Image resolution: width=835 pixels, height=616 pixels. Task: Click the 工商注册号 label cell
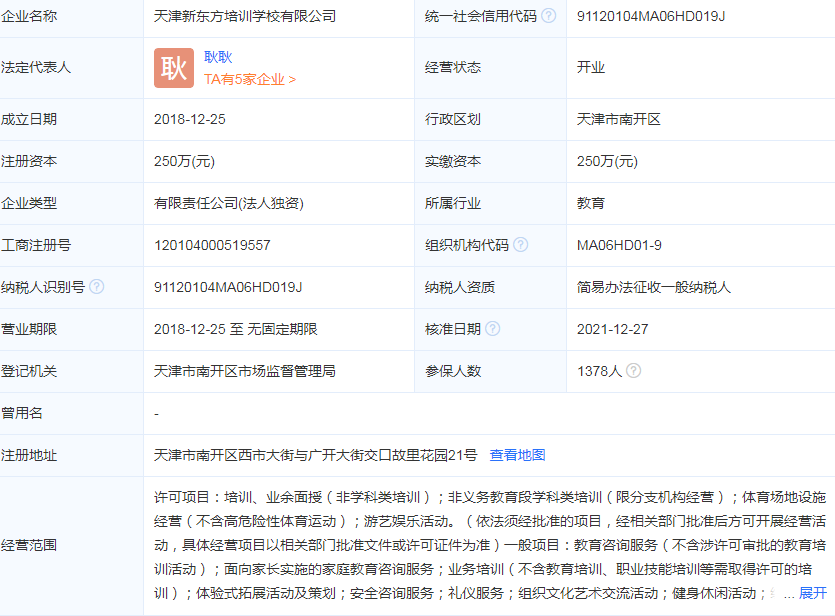click(71, 245)
